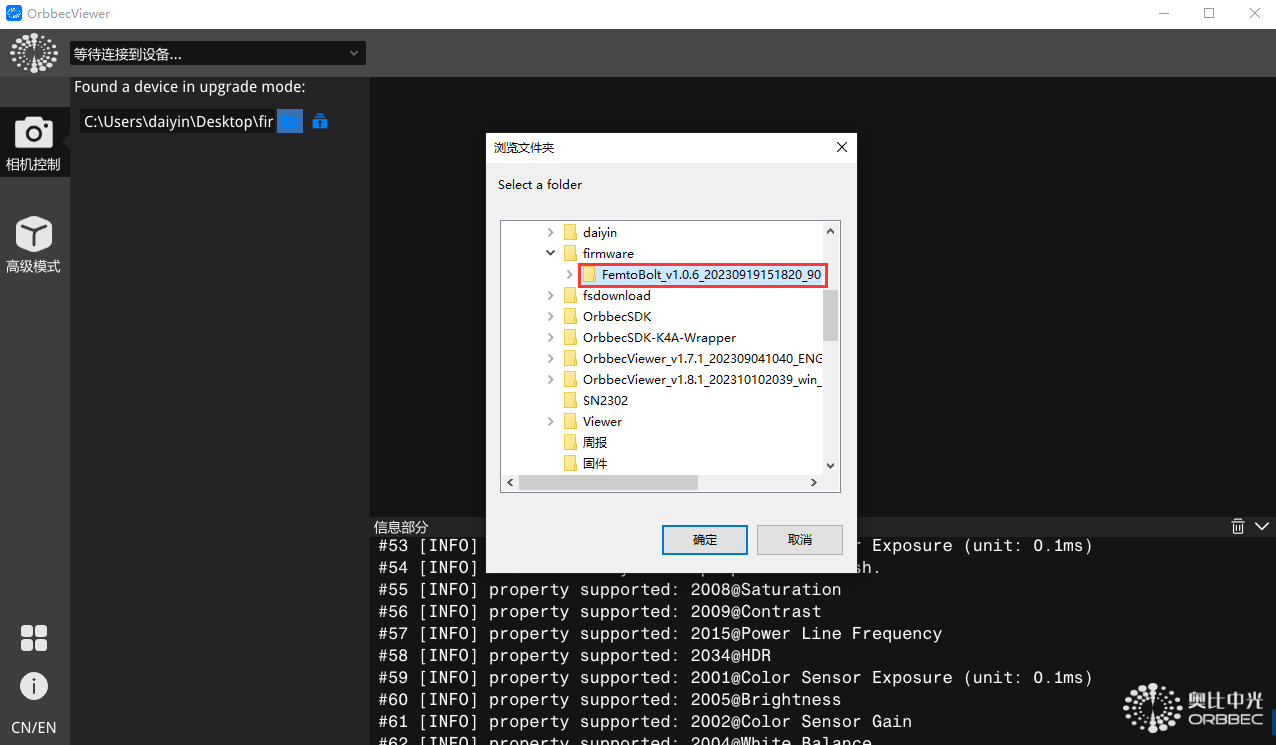The width and height of the screenshot is (1276, 745).
Task: Select the SN2302 folder
Action: tap(605, 401)
